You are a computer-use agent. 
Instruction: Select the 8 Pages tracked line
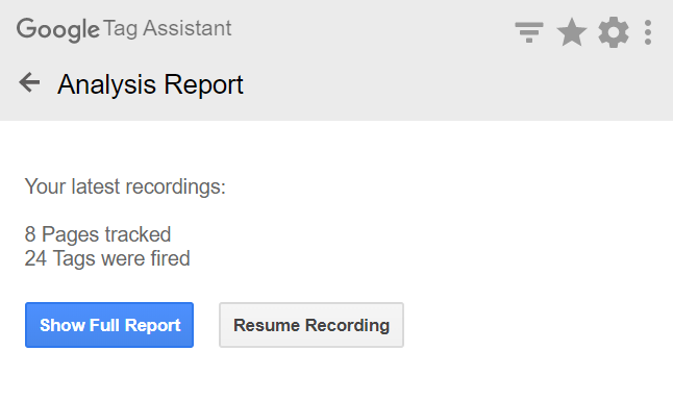tap(98, 235)
